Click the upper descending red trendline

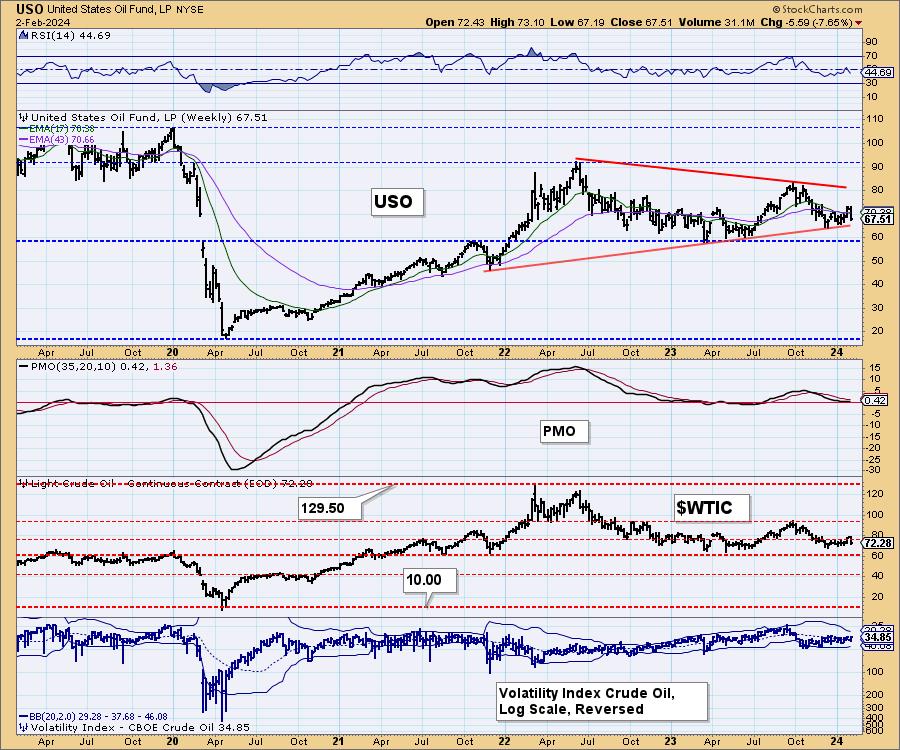click(x=711, y=173)
